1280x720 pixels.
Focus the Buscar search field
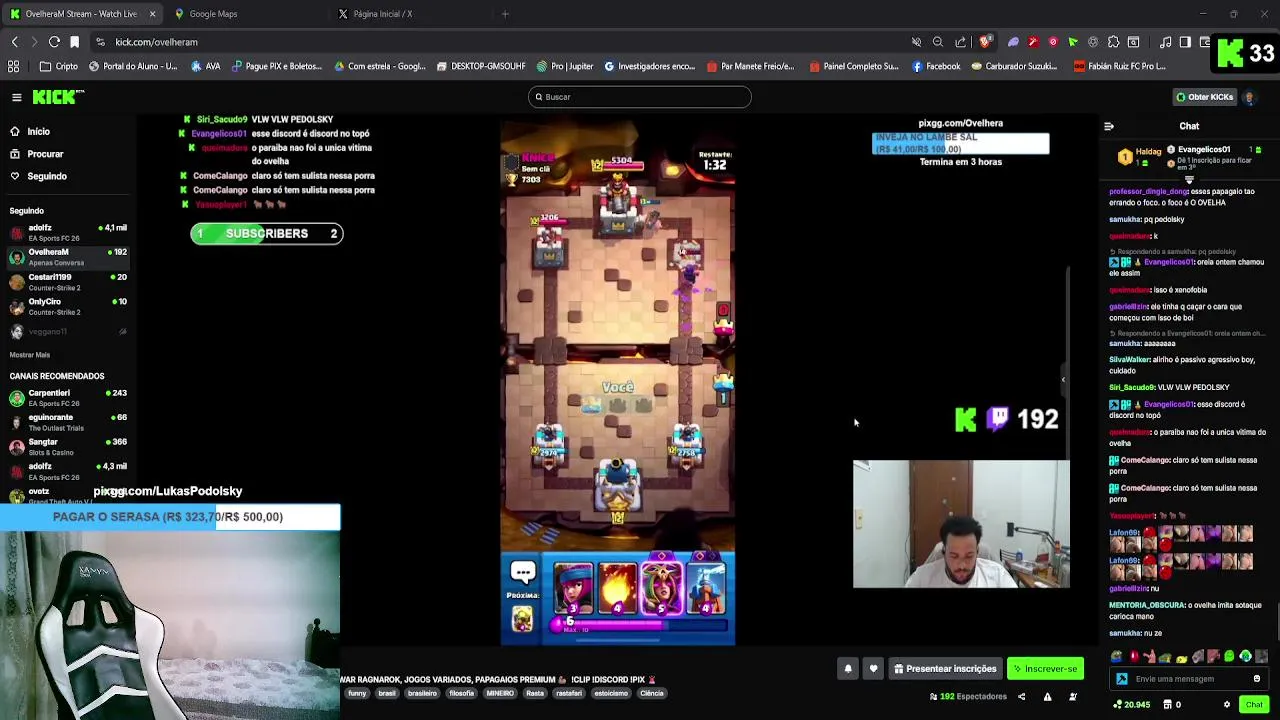[x=640, y=97]
